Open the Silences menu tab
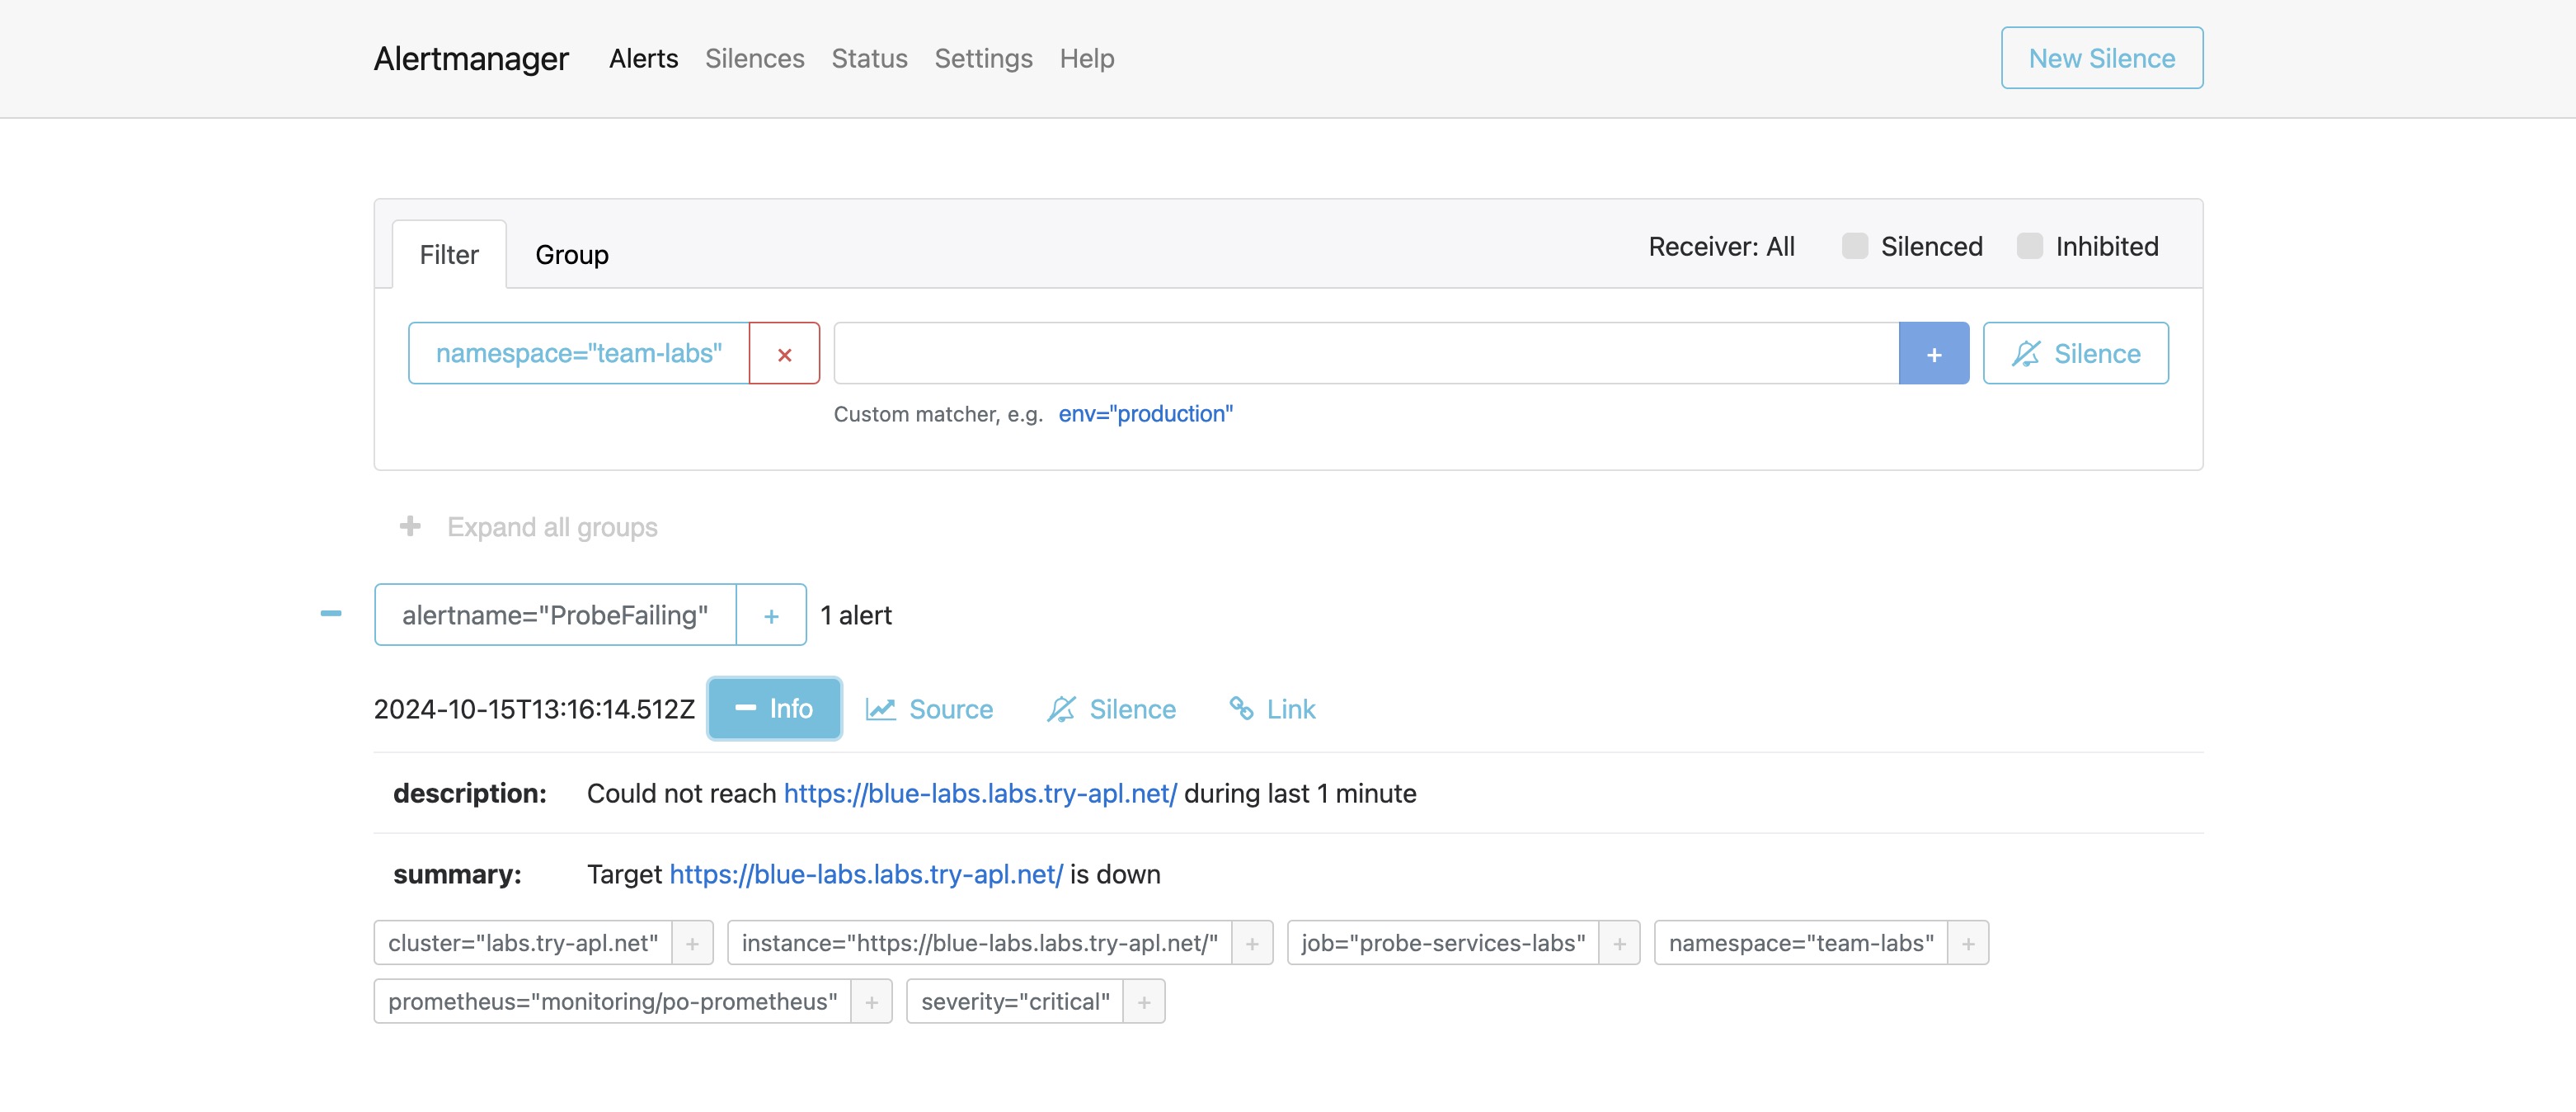Image resolution: width=2576 pixels, height=1112 pixels. pyautogui.click(x=754, y=56)
